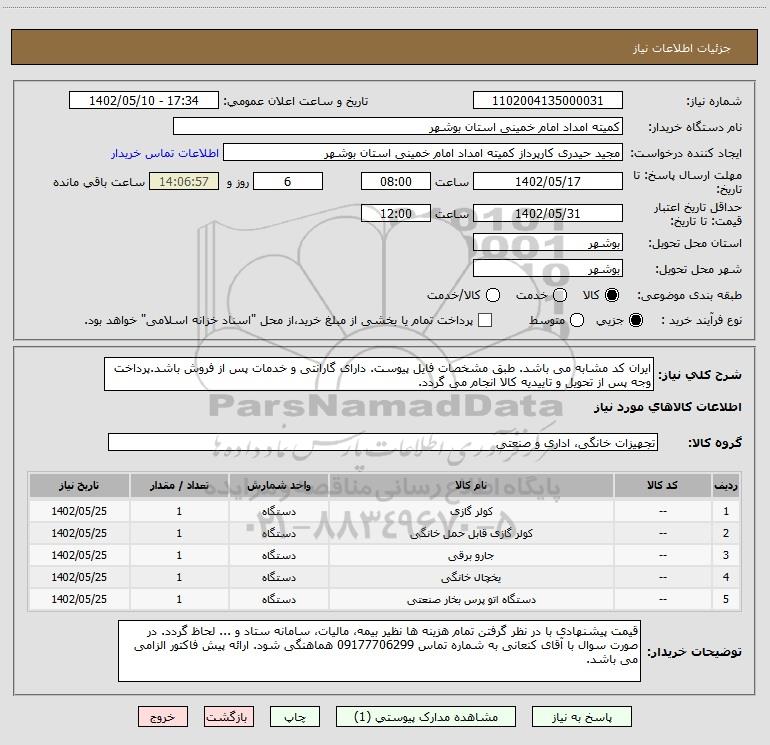Click the واحد شمارش column header
Viewport: 770px width, 745px height.
click(279, 485)
